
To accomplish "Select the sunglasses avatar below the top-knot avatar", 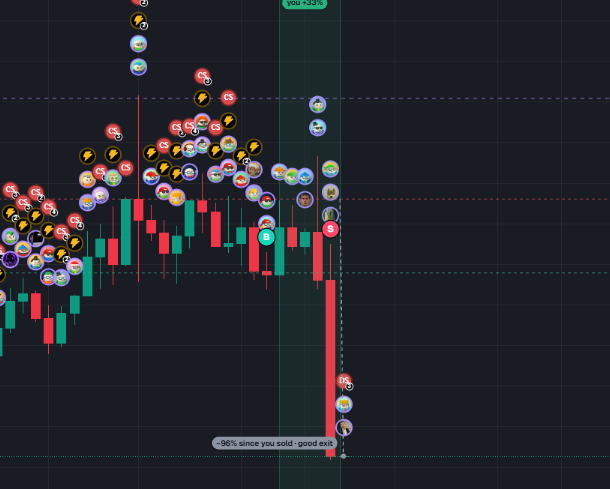I will coord(317,128).
